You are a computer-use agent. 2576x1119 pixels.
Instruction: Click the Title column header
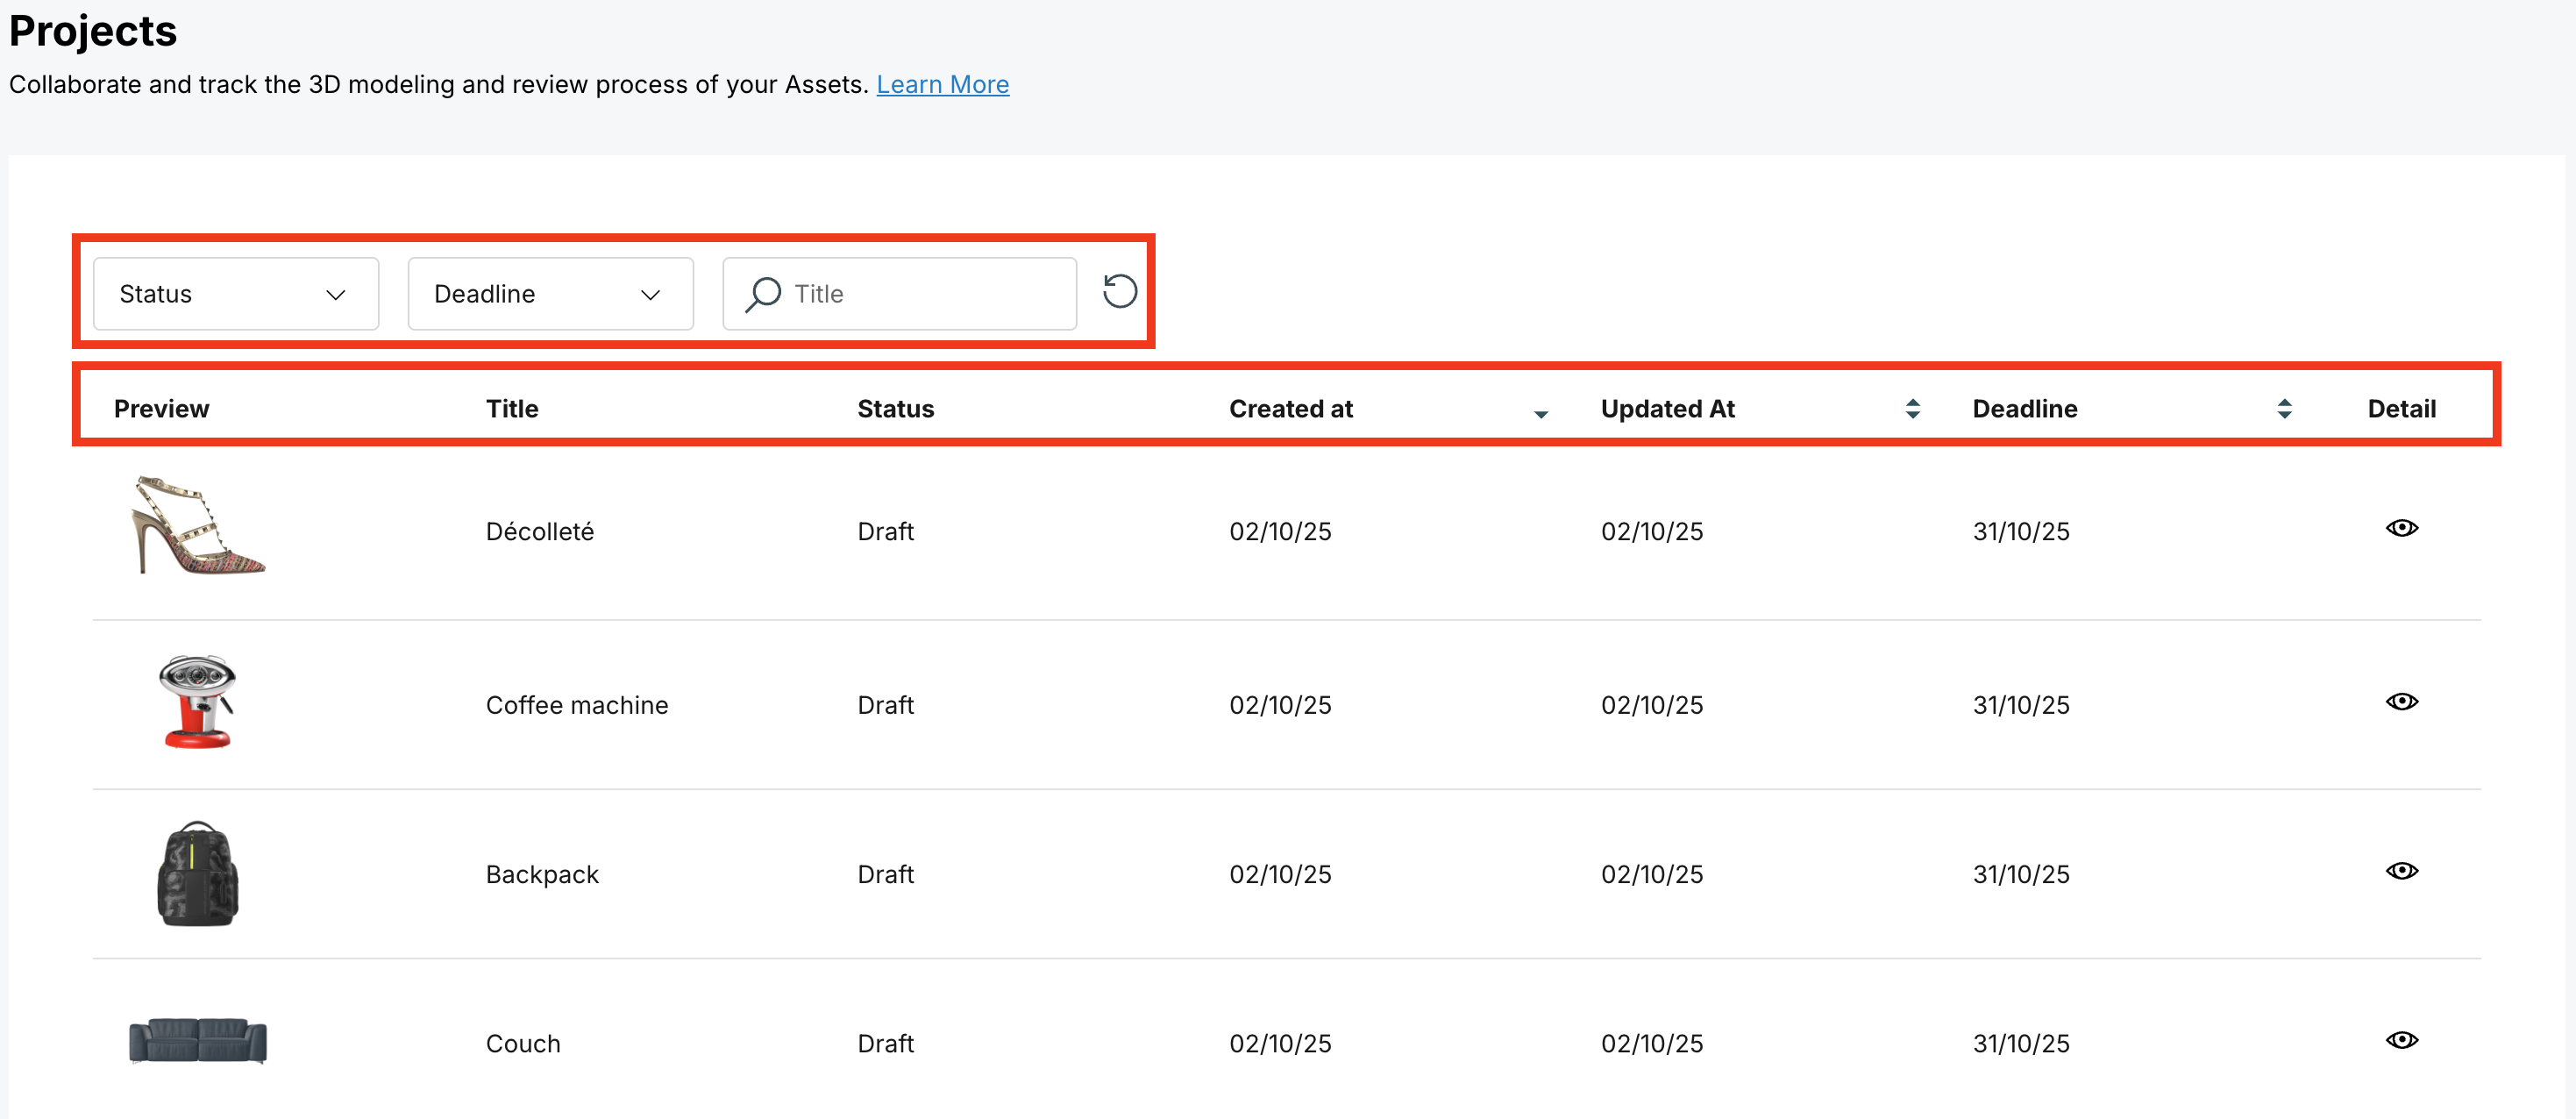(512, 409)
